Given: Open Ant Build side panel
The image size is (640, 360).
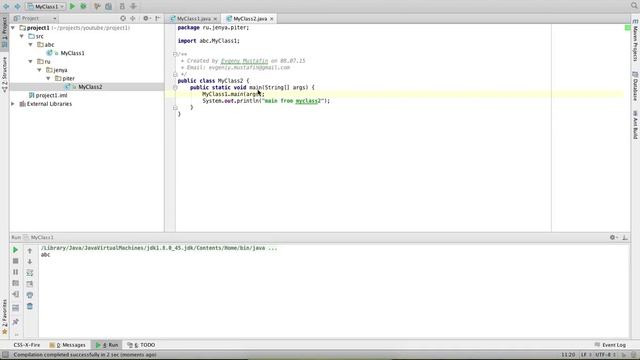Looking at the screenshot, I should 636,124.
